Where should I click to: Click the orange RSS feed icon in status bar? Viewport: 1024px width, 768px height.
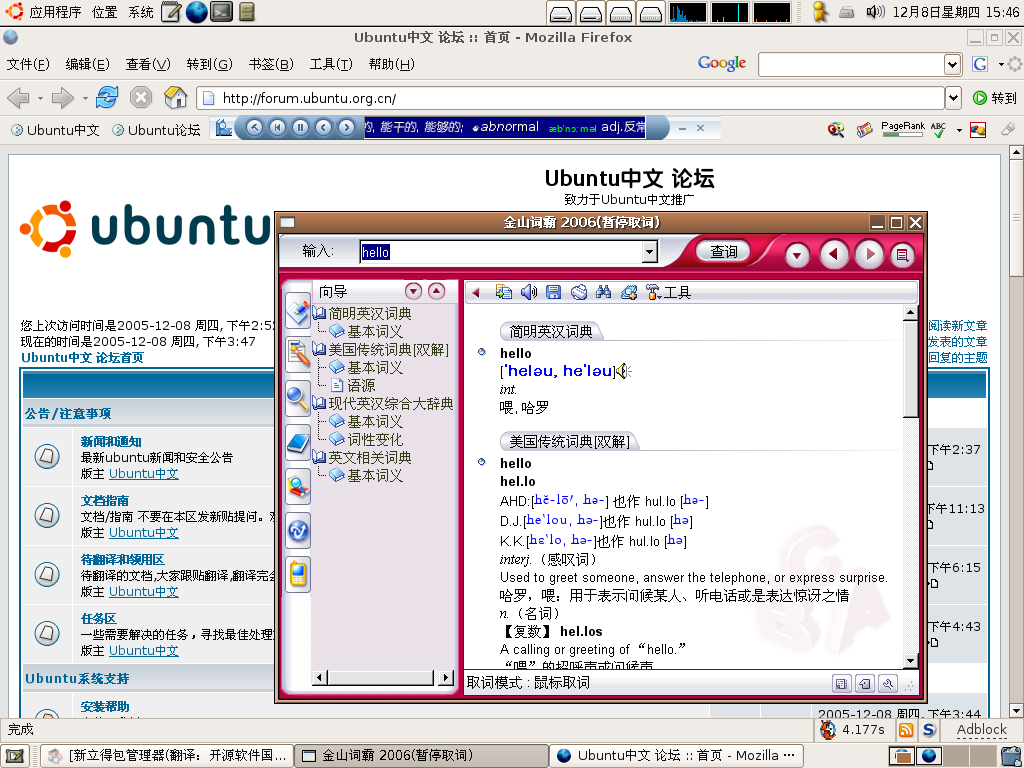click(x=906, y=729)
